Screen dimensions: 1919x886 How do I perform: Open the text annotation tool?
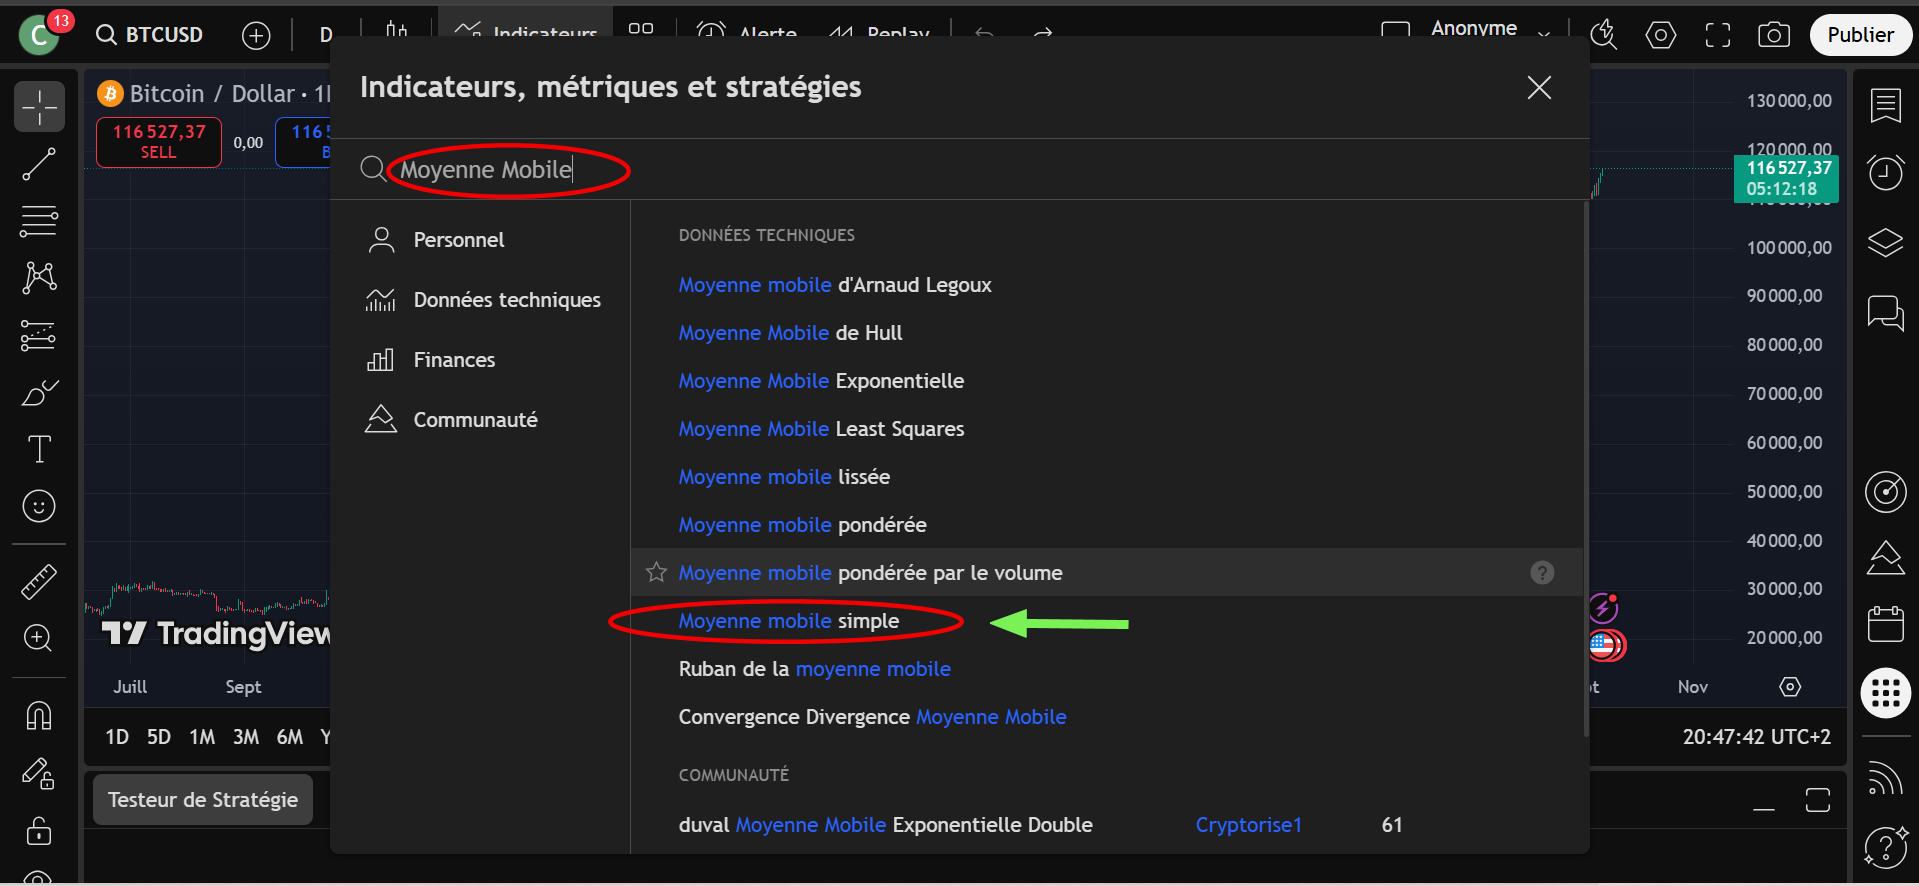39,449
